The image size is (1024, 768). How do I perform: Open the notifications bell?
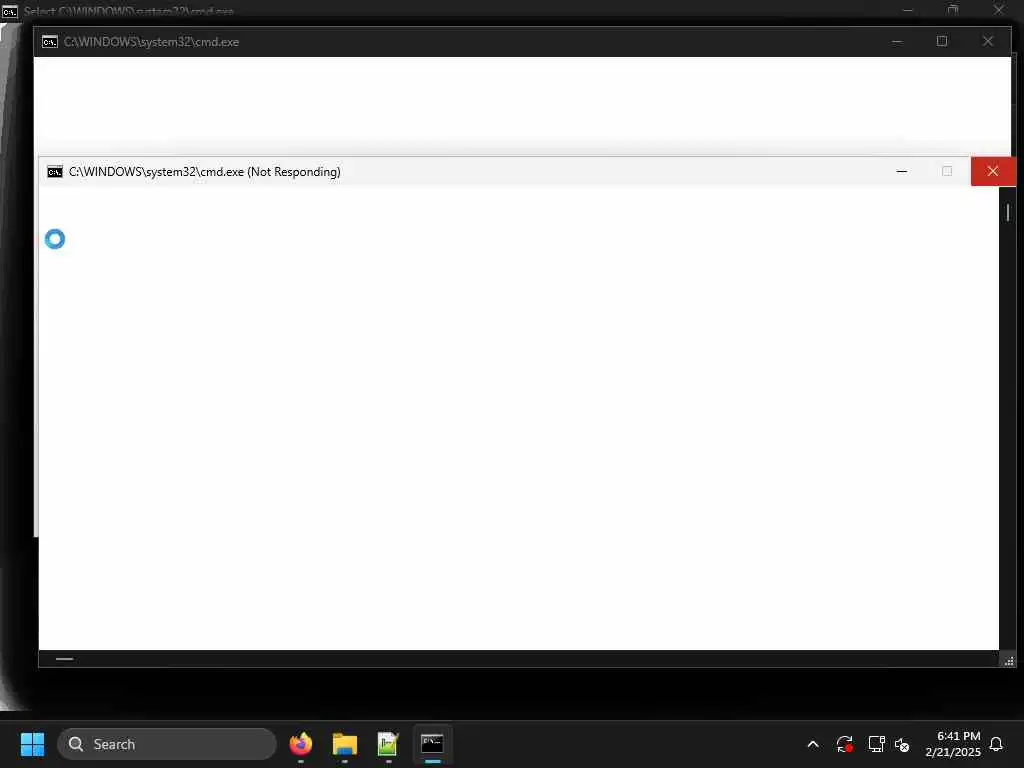click(997, 744)
